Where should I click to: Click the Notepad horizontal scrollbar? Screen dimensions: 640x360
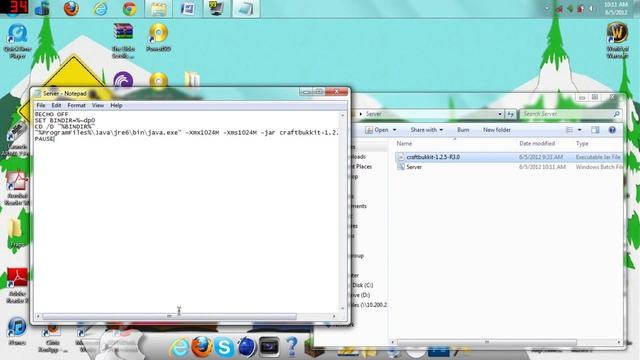169,316
